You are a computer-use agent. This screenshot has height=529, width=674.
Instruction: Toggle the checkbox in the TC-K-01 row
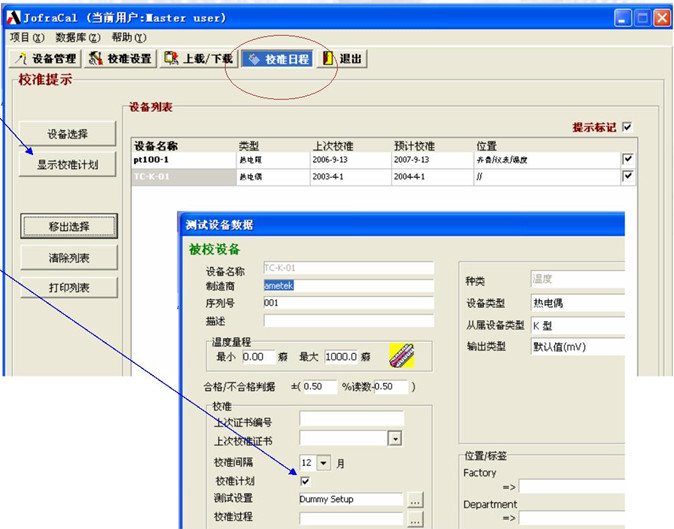[627, 176]
